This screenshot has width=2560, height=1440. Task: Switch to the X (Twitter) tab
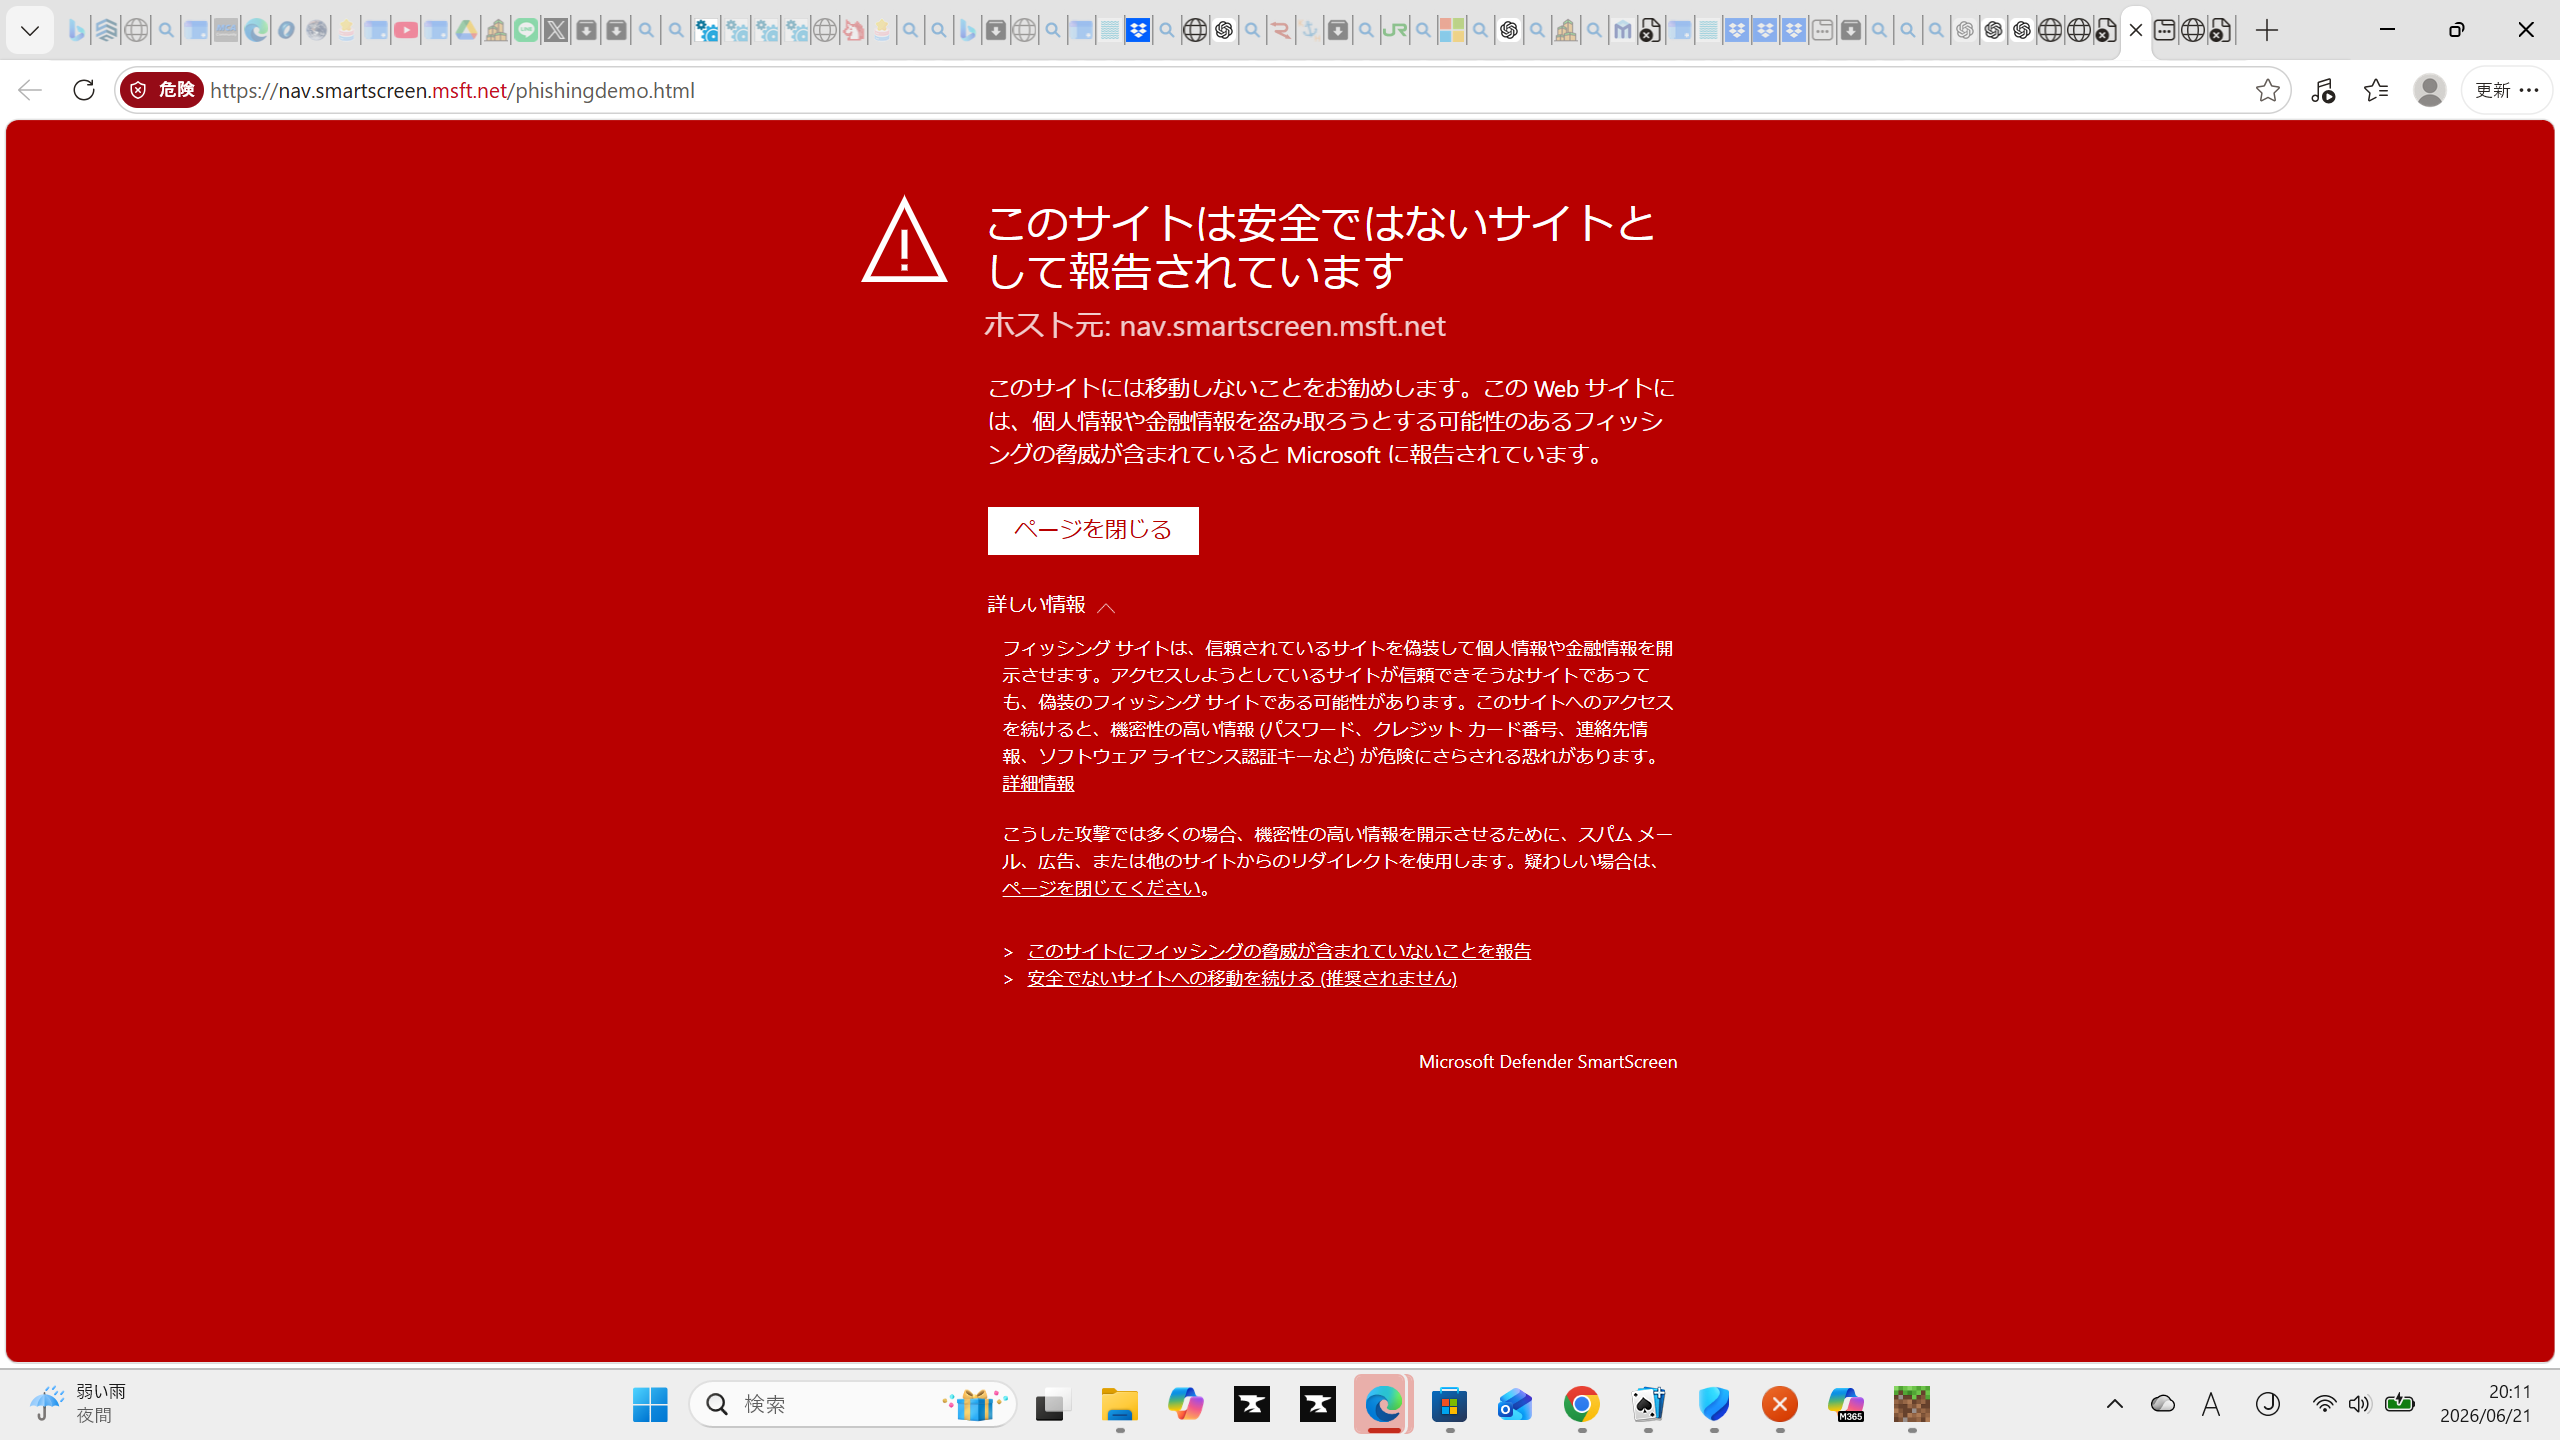coord(556,30)
